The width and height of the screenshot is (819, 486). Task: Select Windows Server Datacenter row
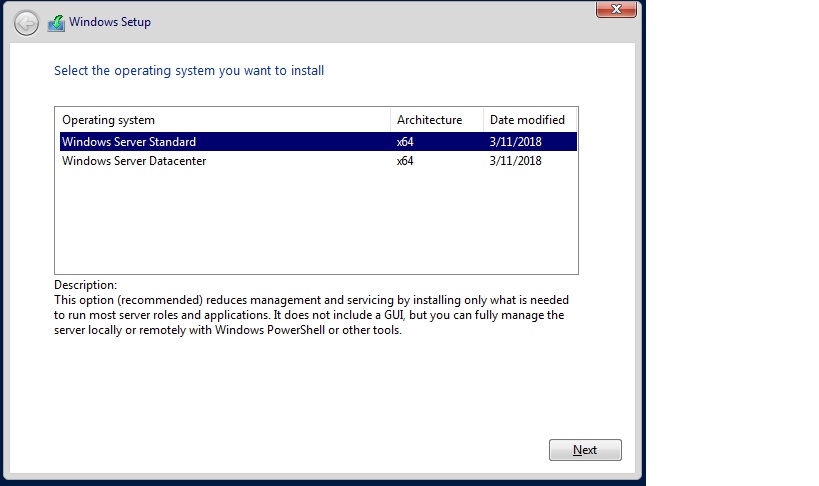pyautogui.click(x=318, y=161)
